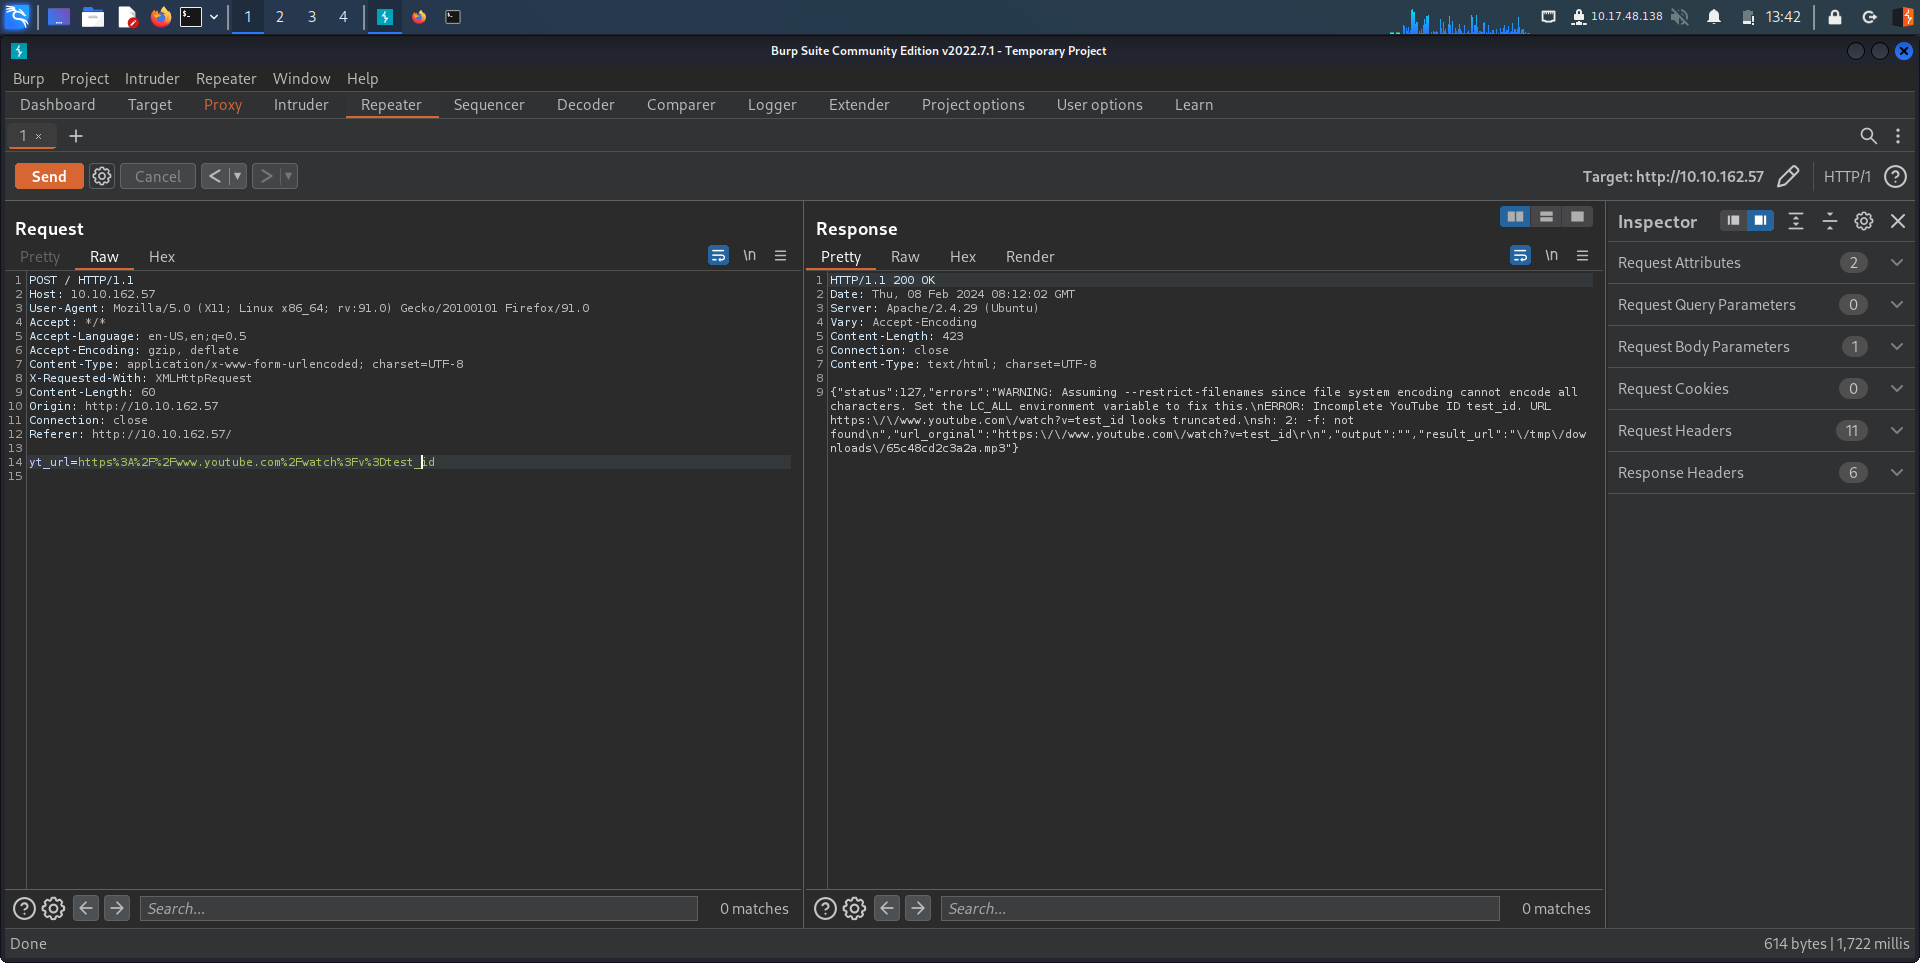Open Kali applications menu in taskbar
Screen dimensions: 1920x963
tap(18, 17)
